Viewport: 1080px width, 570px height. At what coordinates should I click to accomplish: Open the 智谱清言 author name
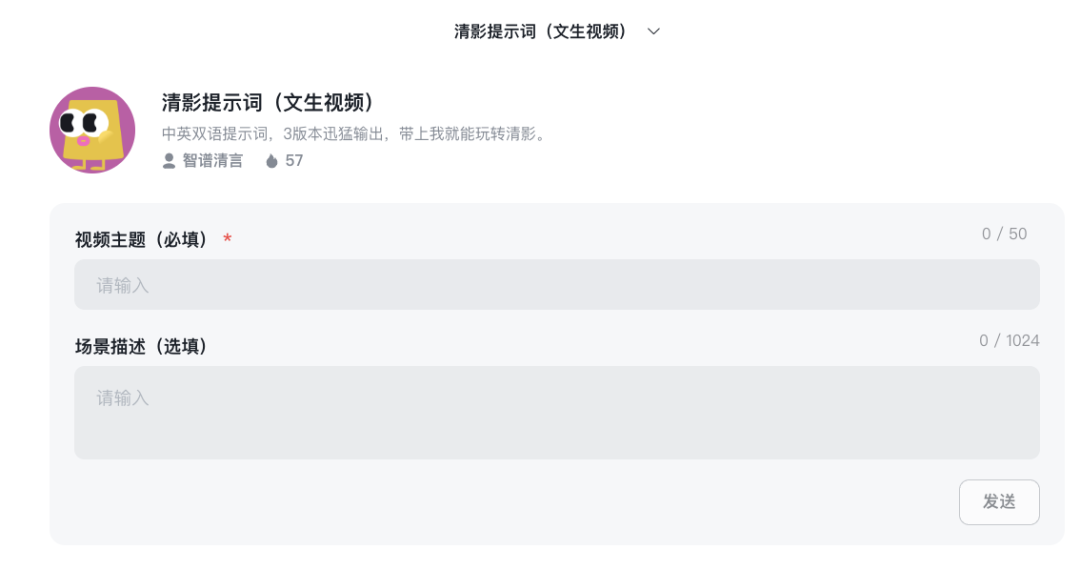pos(212,160)
